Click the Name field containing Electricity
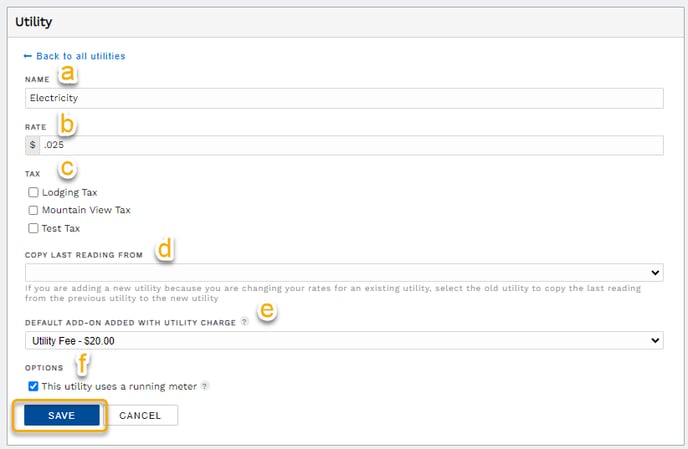Viewport: 688px width, 449px height. click(344, 98)
